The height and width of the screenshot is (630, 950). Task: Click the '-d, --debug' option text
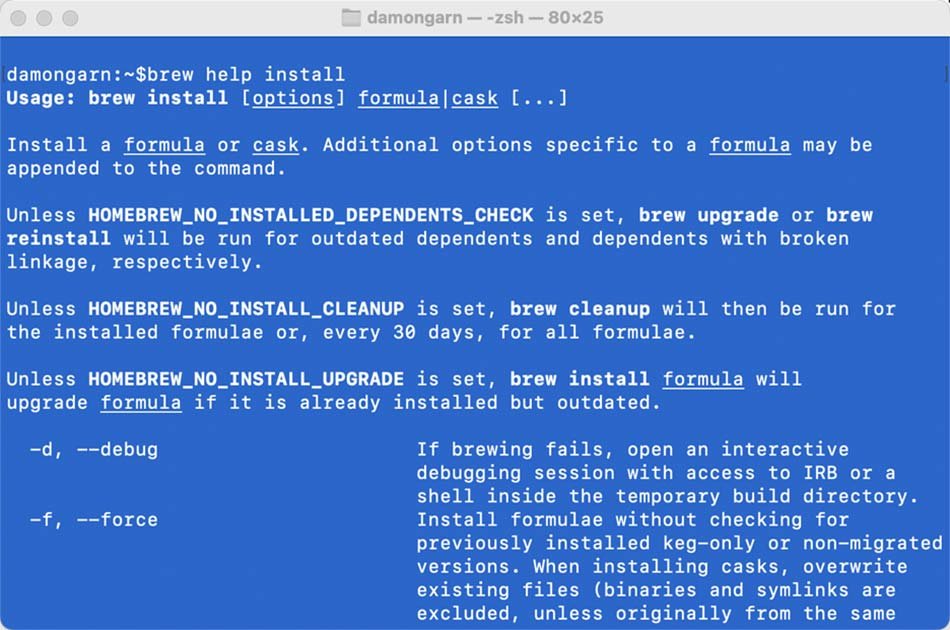[94, 449]
